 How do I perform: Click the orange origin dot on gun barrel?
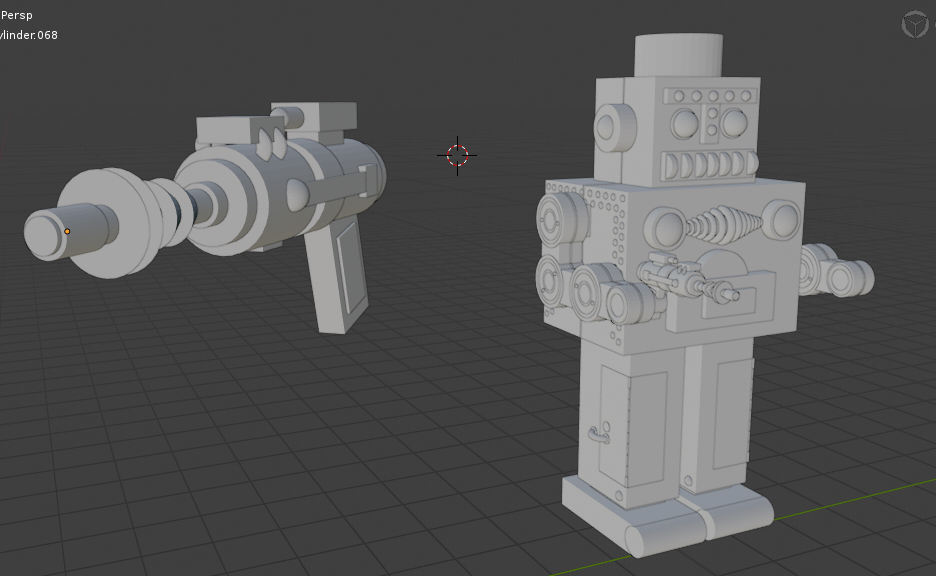67,231
